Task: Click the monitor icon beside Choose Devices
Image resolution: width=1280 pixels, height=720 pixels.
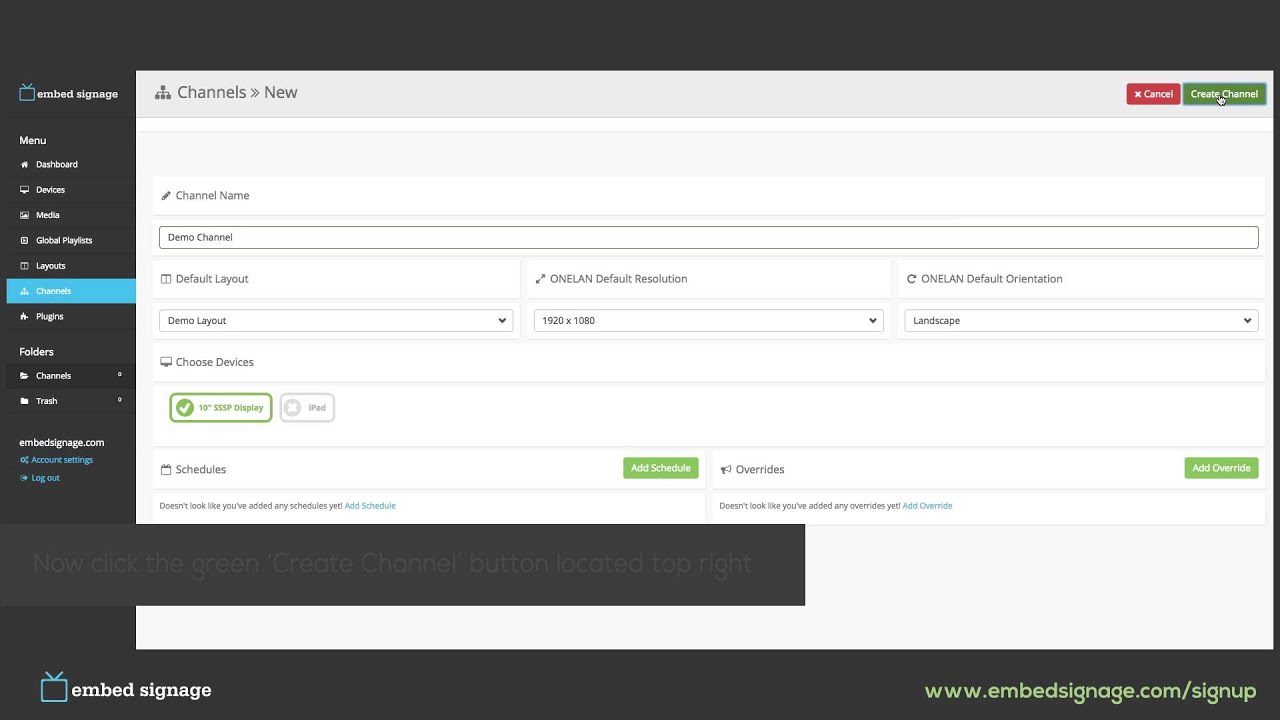Action: tap(166, 362)
